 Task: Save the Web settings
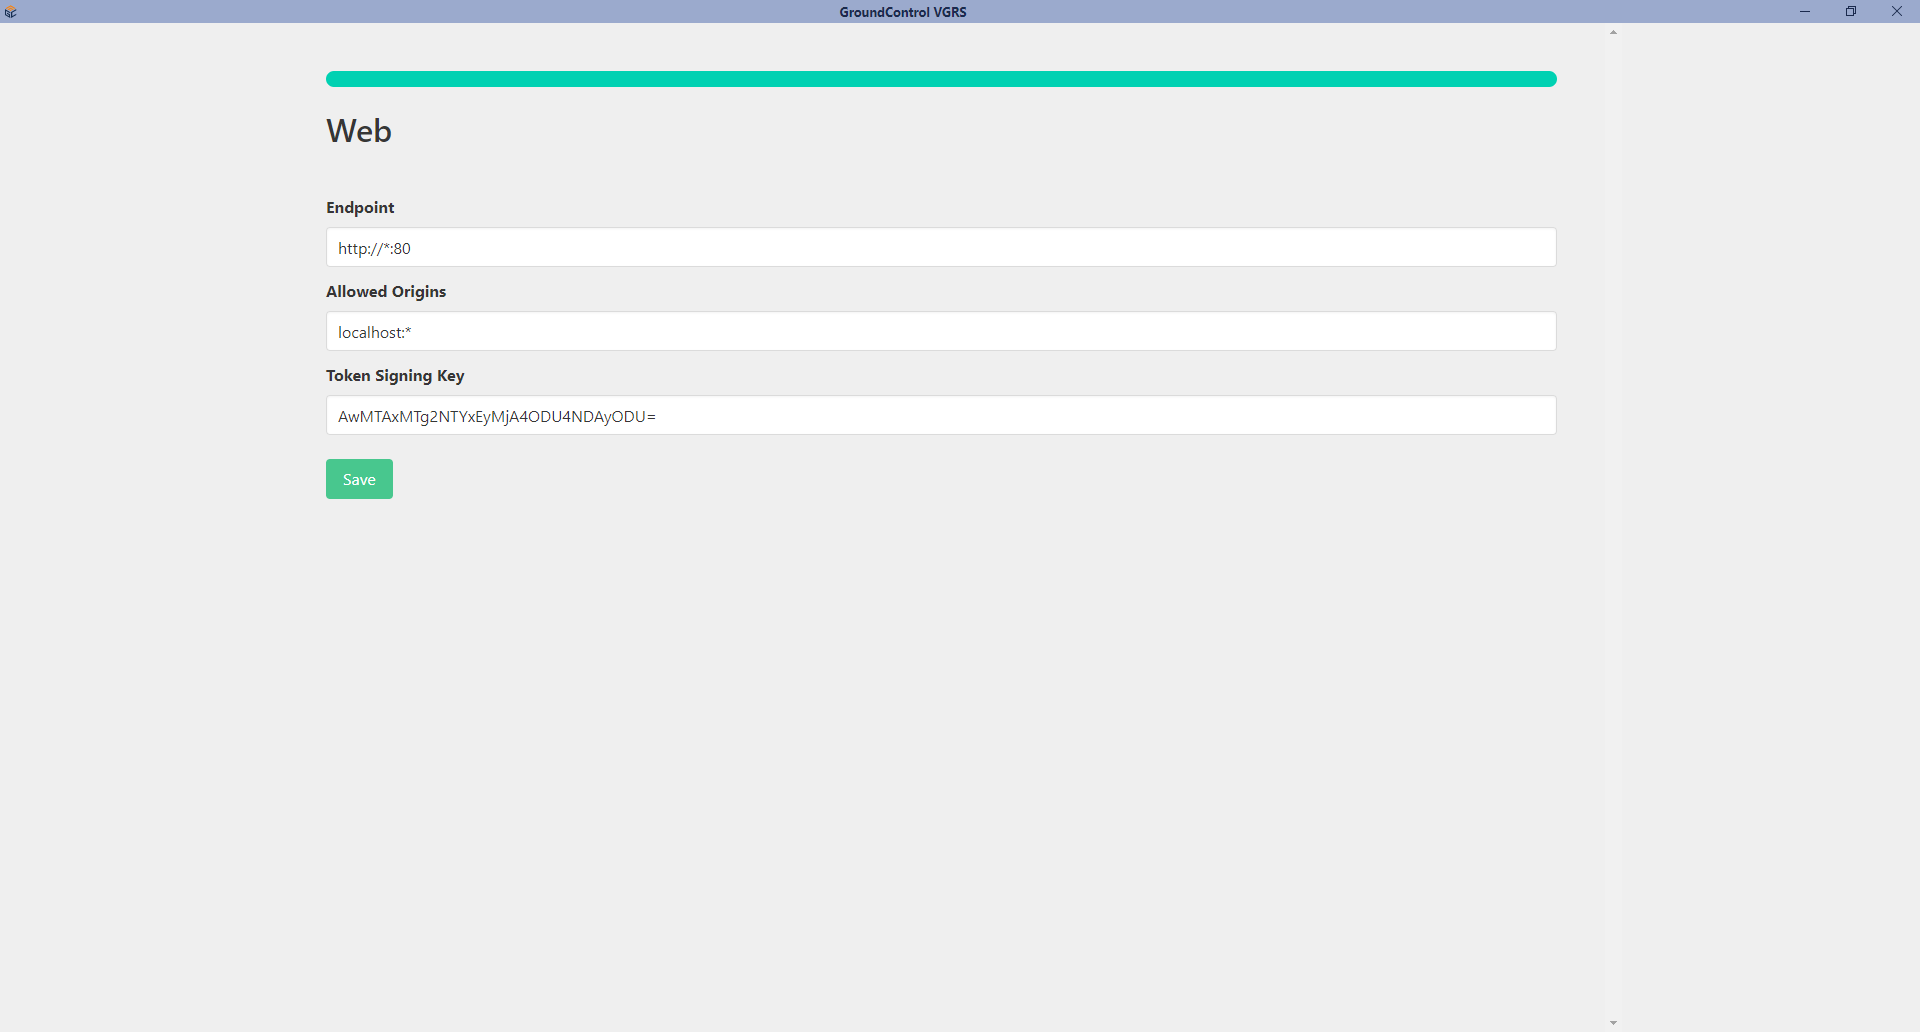(x=359, y=479)
